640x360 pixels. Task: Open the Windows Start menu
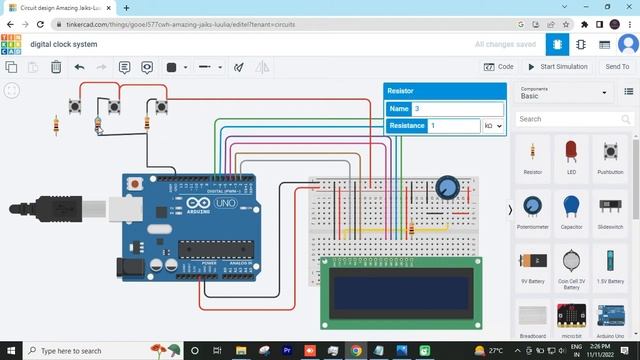[11, 351]
